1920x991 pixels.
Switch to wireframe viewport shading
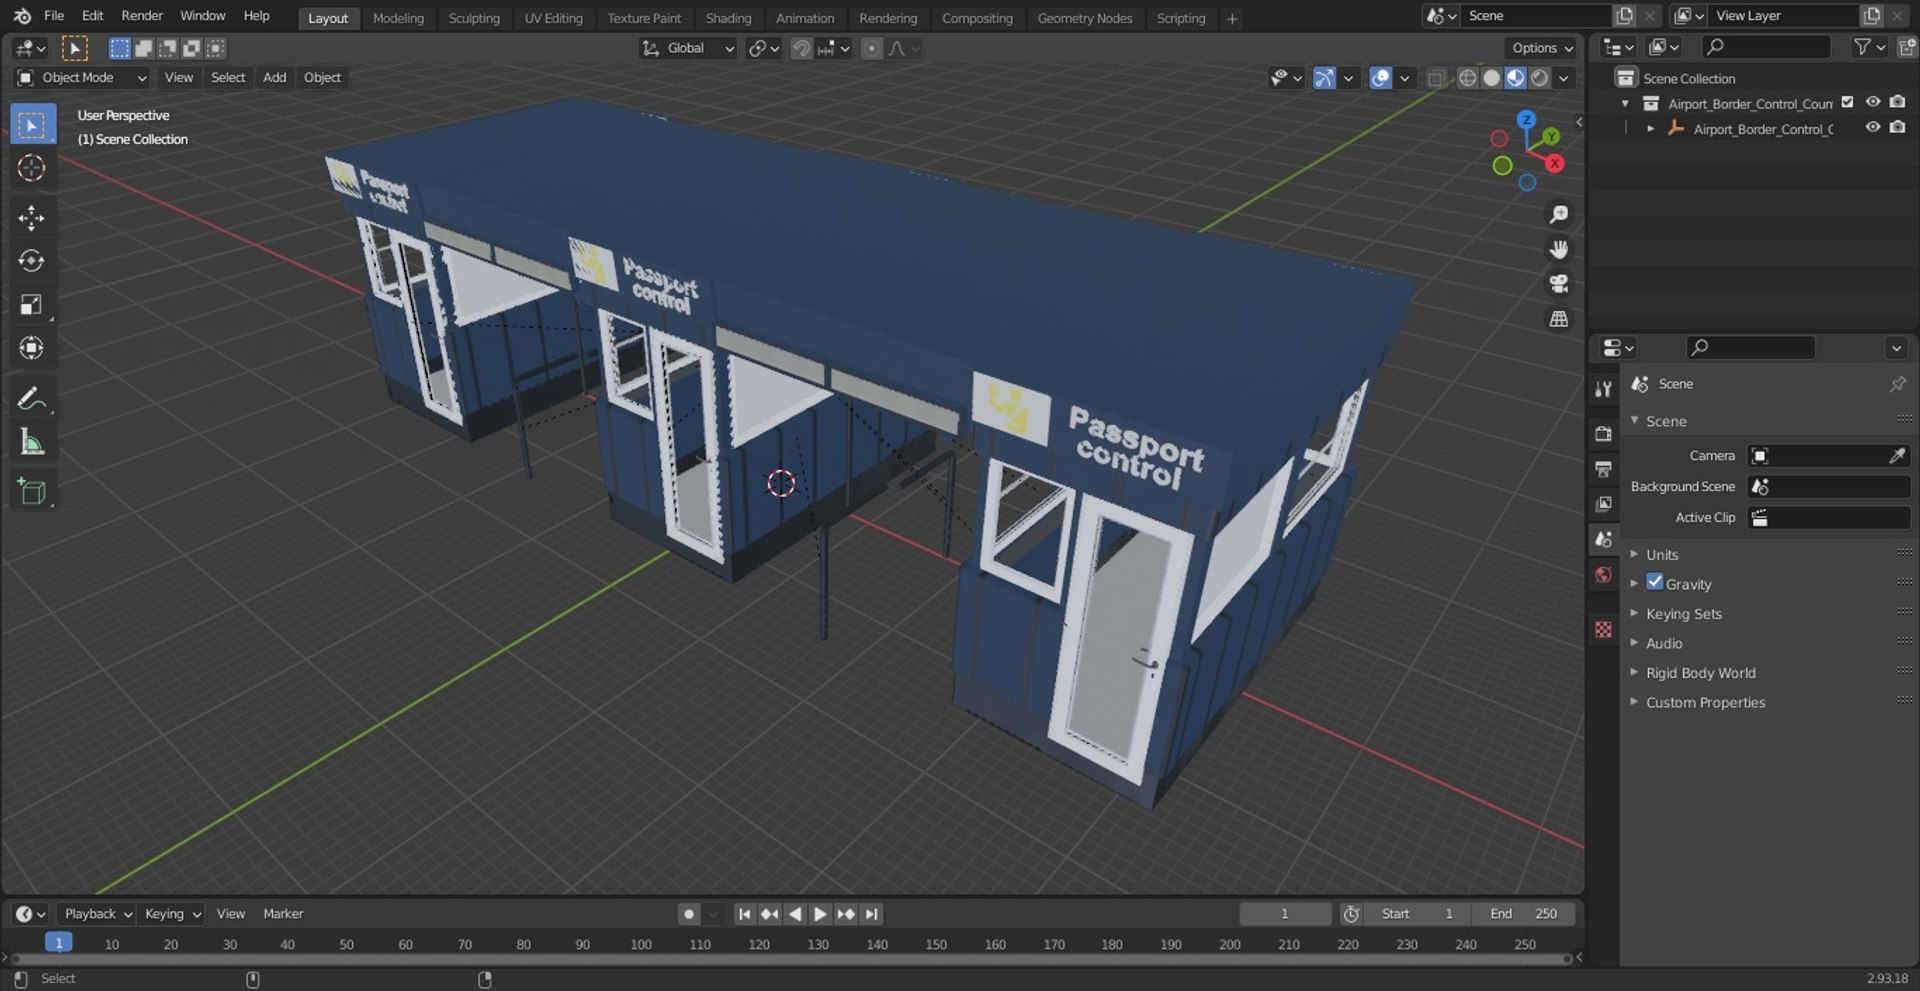click(1467, 77)
